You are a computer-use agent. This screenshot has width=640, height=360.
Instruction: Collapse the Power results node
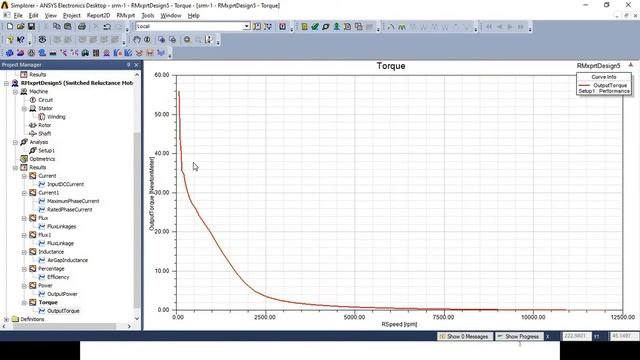[24, 285]
